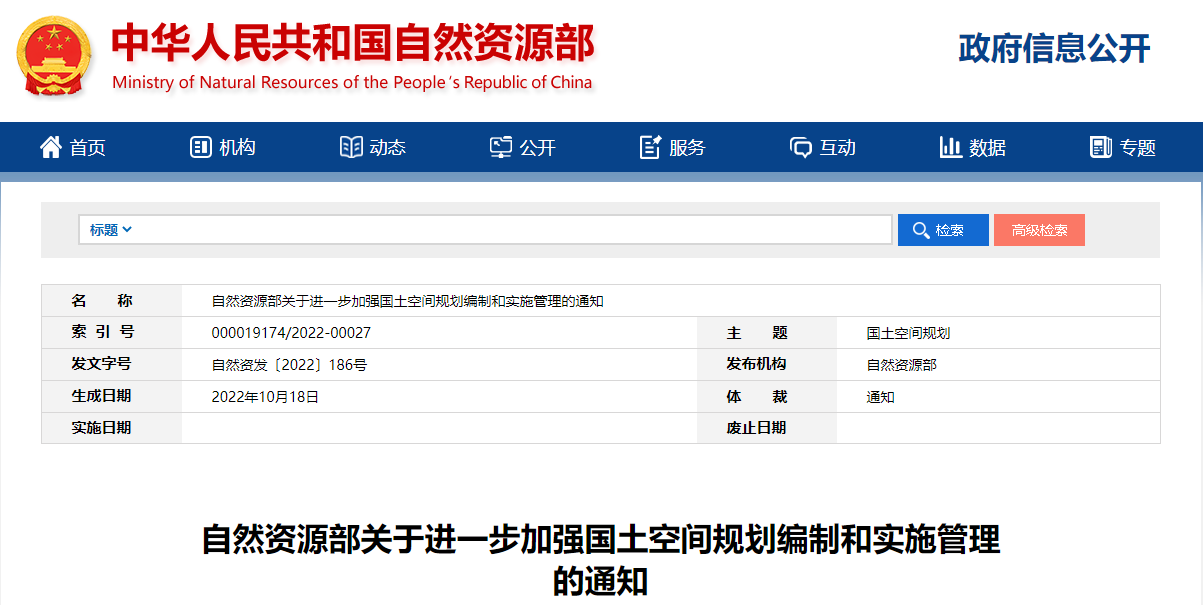Click the 国土空间规划 subject value
This screenshot has width=1203, height=605.
(x=908, y=333)
